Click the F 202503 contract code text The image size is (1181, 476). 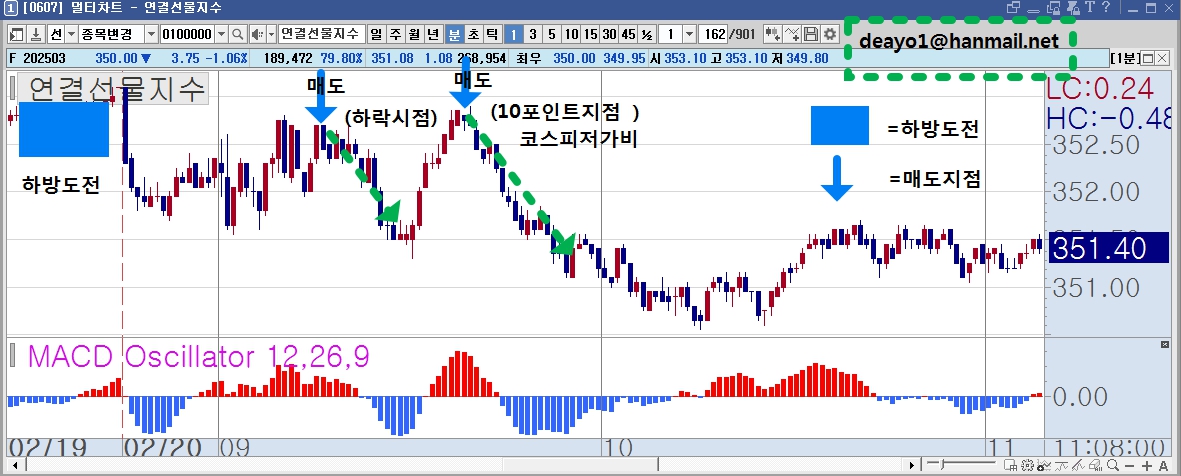point(37,58)
